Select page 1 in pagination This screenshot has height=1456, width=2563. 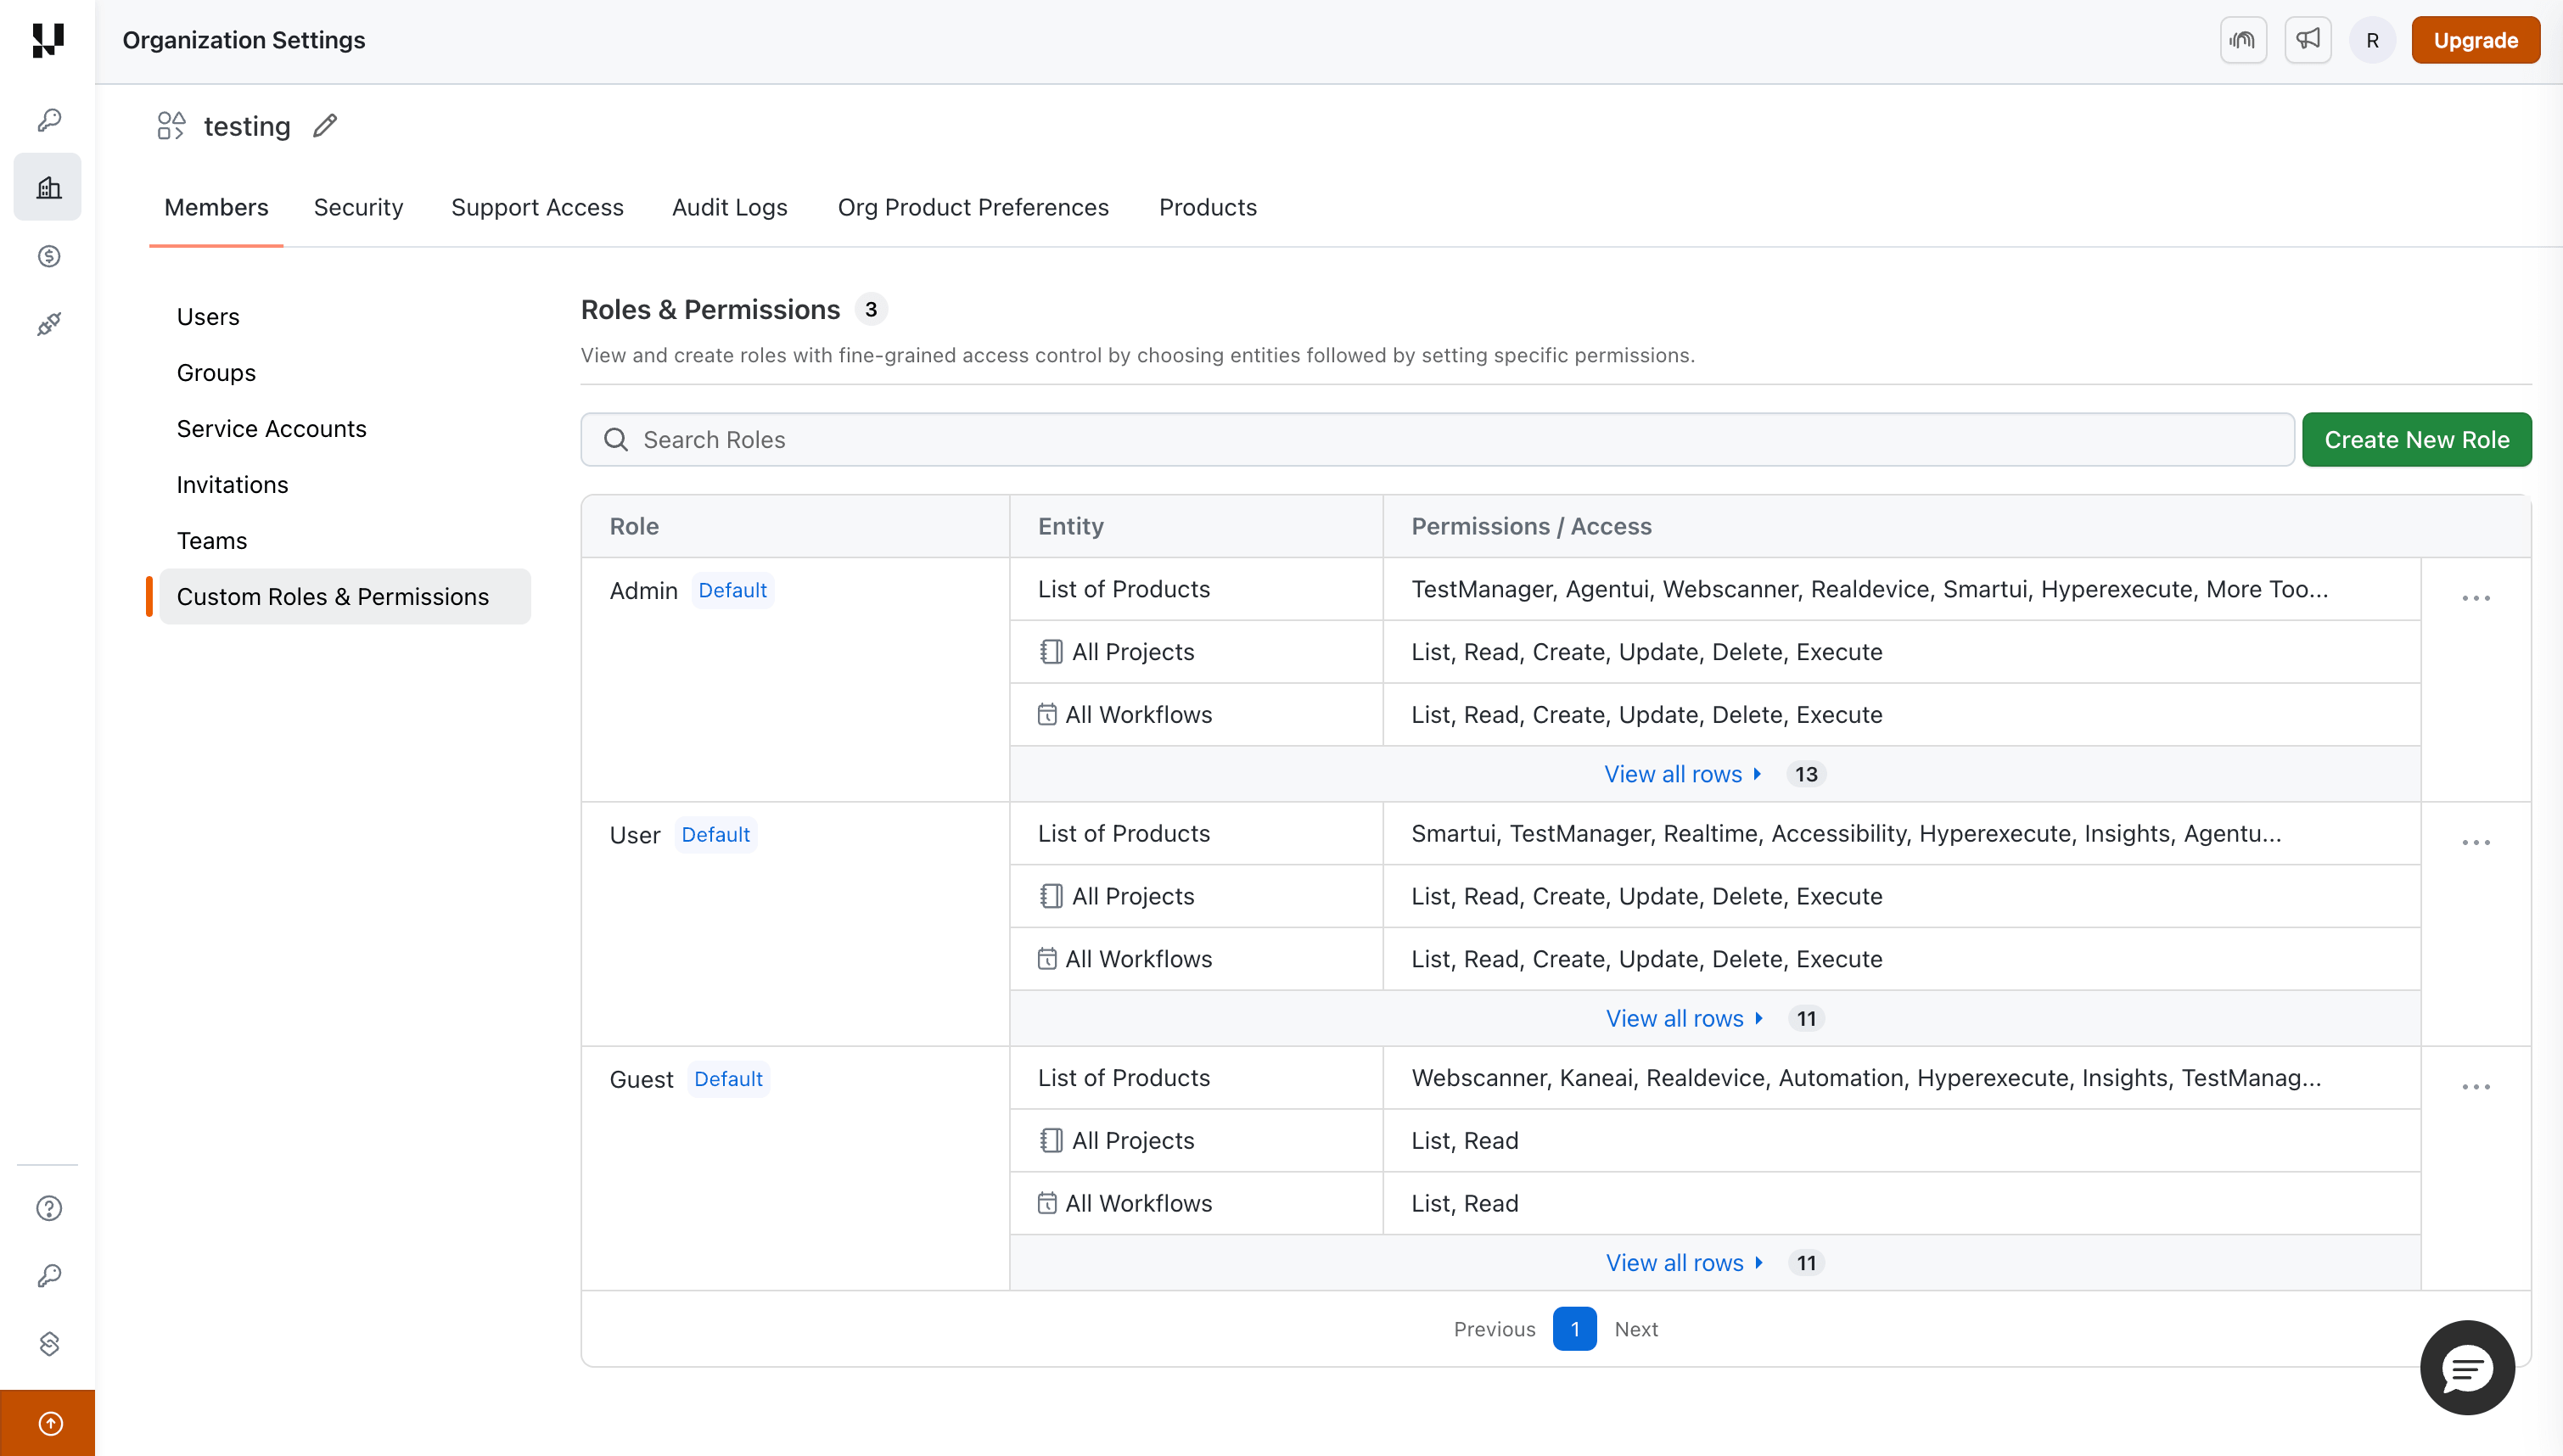click(x=1574, y=1329)
